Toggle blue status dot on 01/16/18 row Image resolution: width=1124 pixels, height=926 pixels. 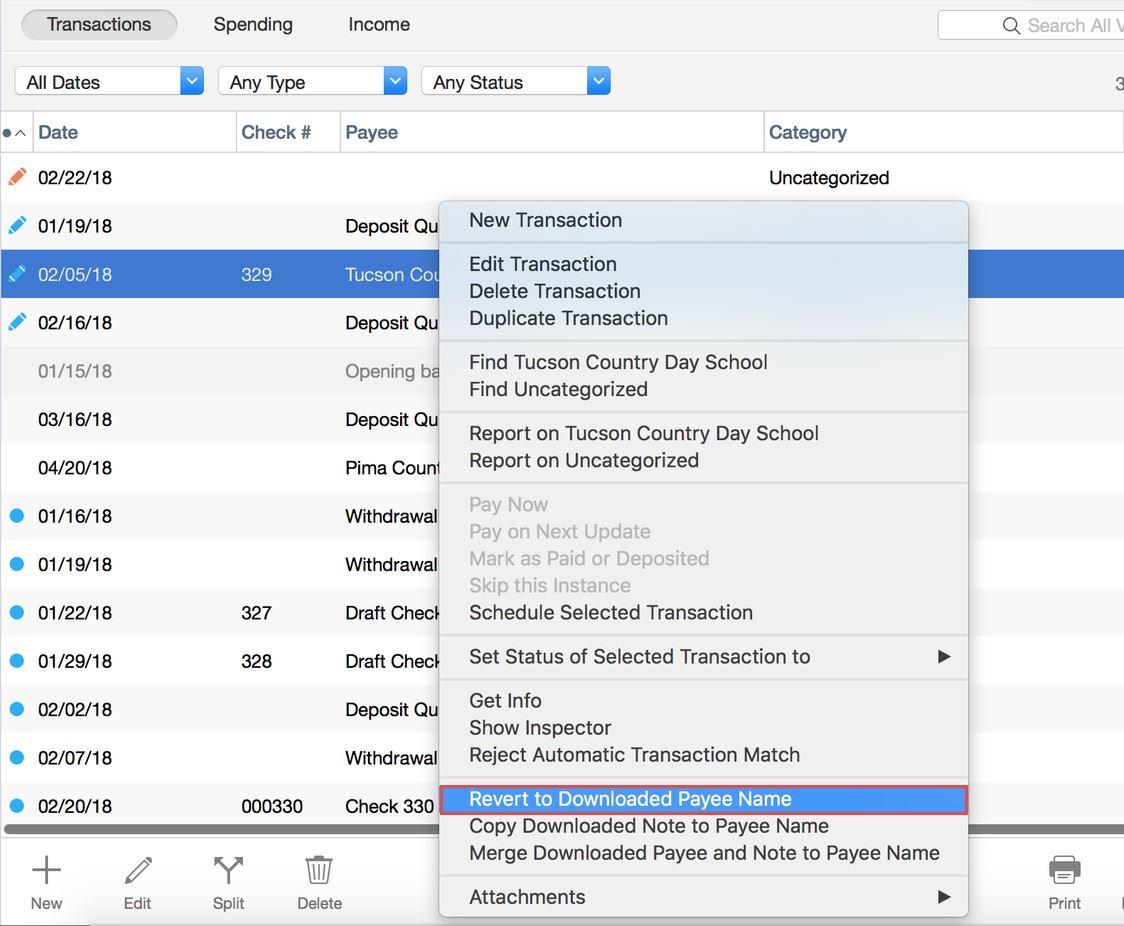[x=16, y=516]
